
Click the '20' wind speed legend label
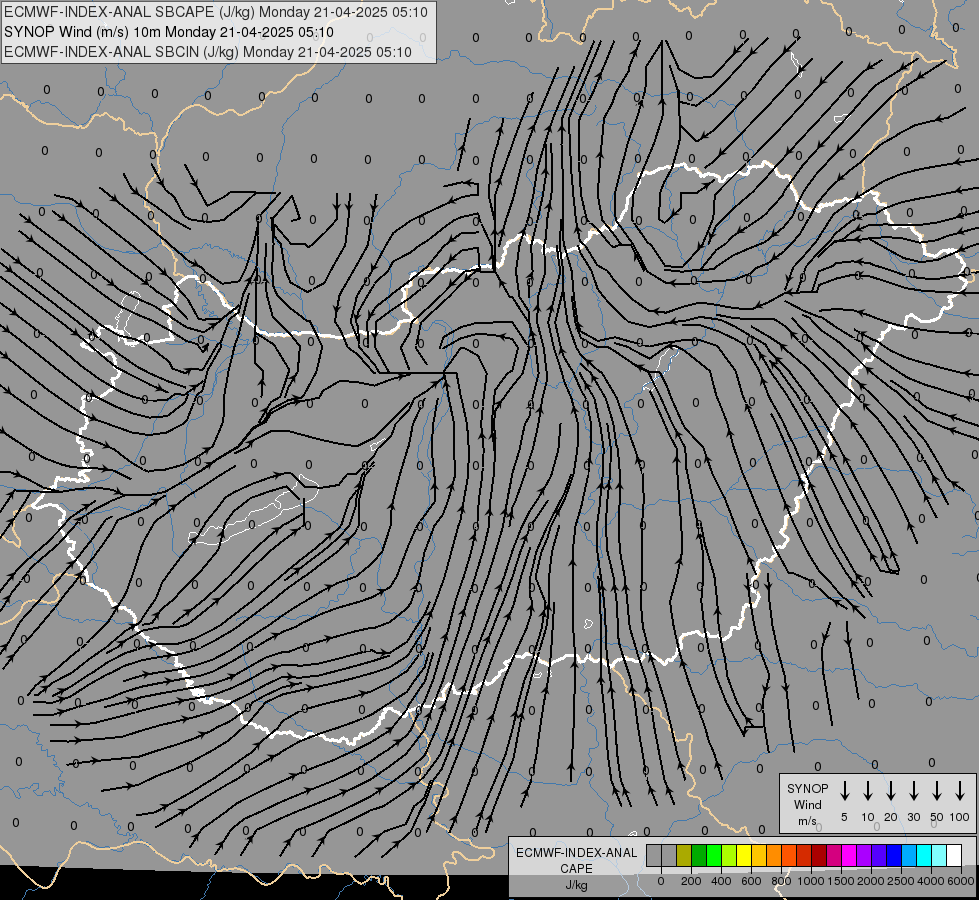(x=890, y=817)
